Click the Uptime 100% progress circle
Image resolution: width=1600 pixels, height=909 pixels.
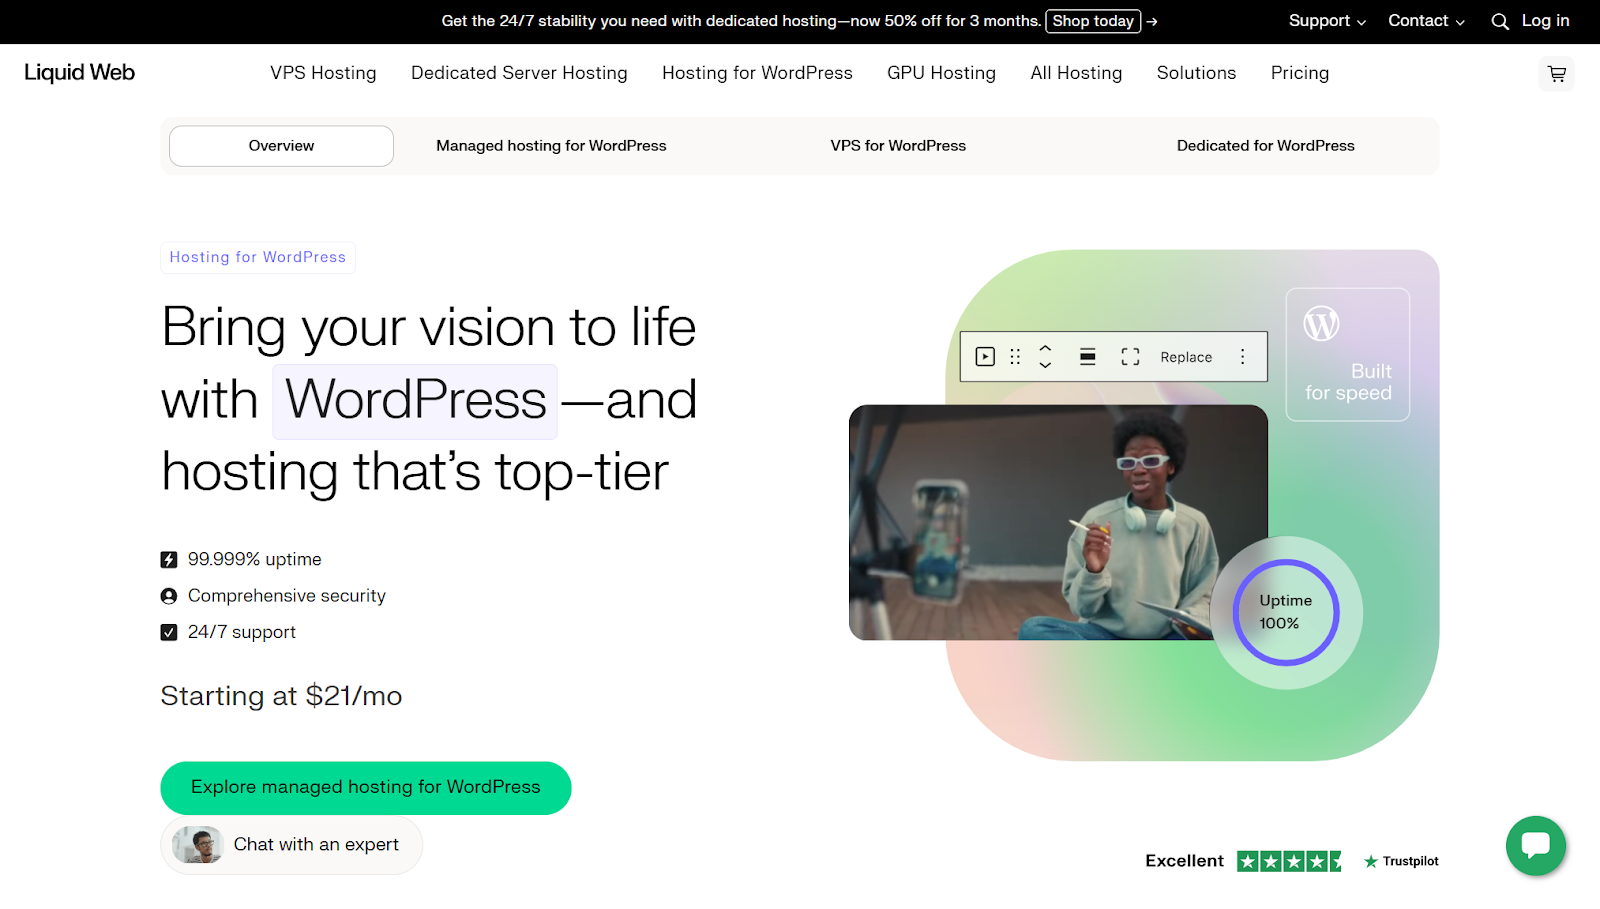[x=1285, y=612]
